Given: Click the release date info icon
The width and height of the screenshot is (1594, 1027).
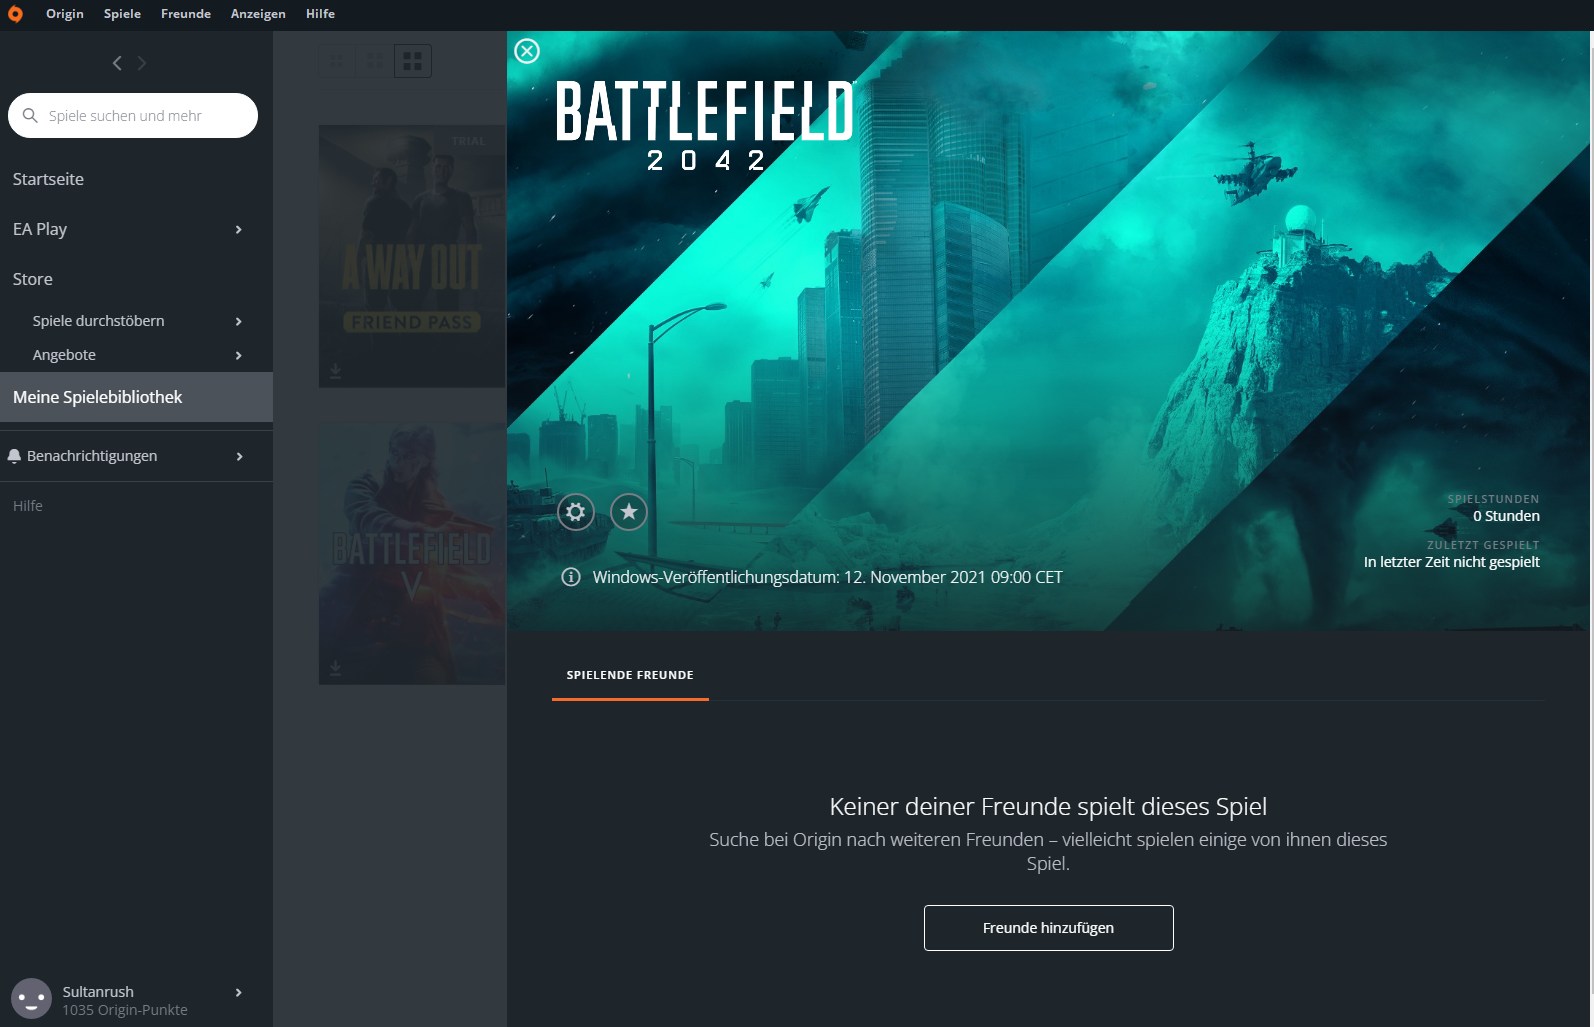Looking at the screenshot, I should tap(571, 577).
